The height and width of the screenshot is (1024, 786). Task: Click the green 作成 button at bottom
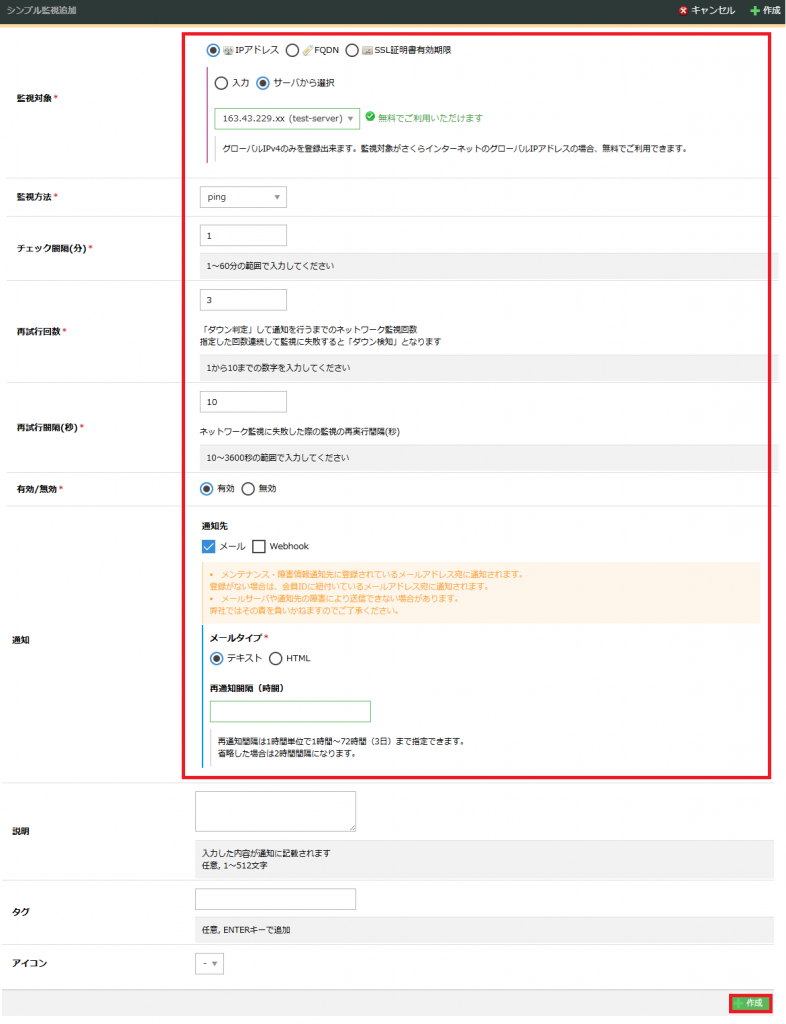pyautogui.click(x=749, y=1002)
